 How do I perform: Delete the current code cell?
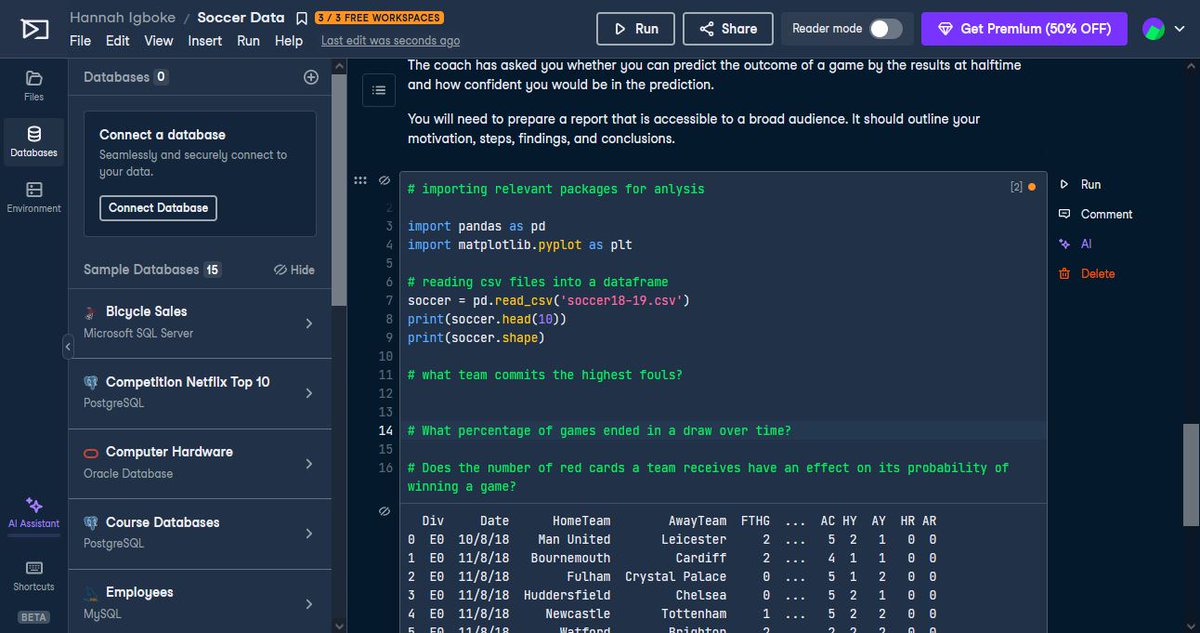tap(1086, 274)
